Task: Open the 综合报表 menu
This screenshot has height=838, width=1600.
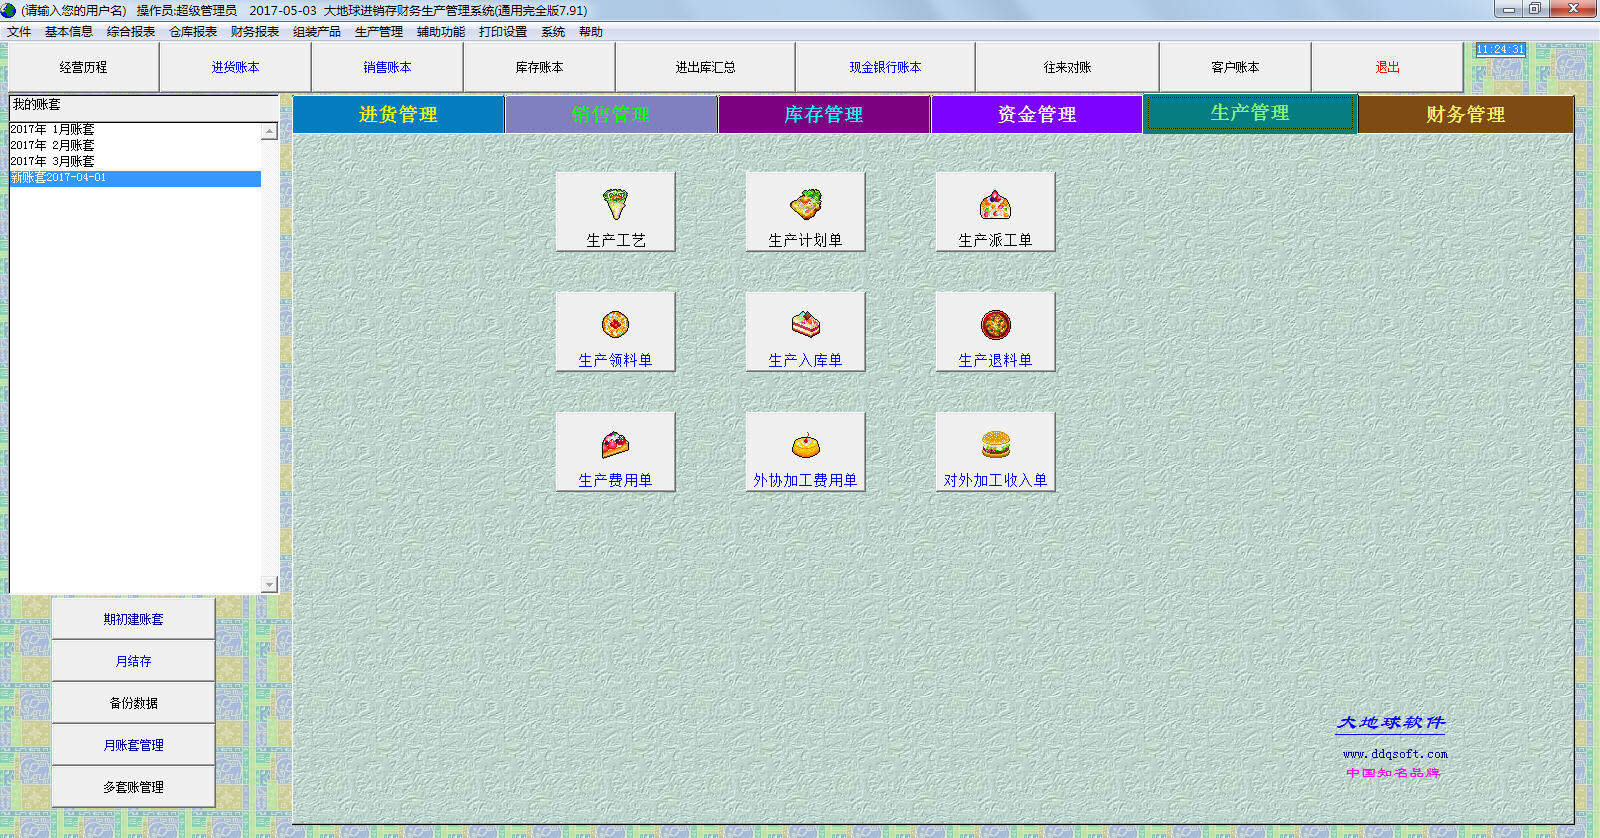Action: coord(131,32)
